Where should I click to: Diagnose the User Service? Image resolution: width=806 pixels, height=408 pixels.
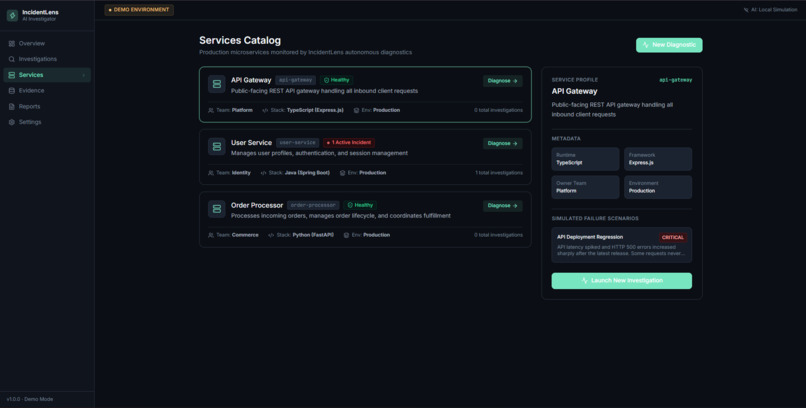point(502,143)
